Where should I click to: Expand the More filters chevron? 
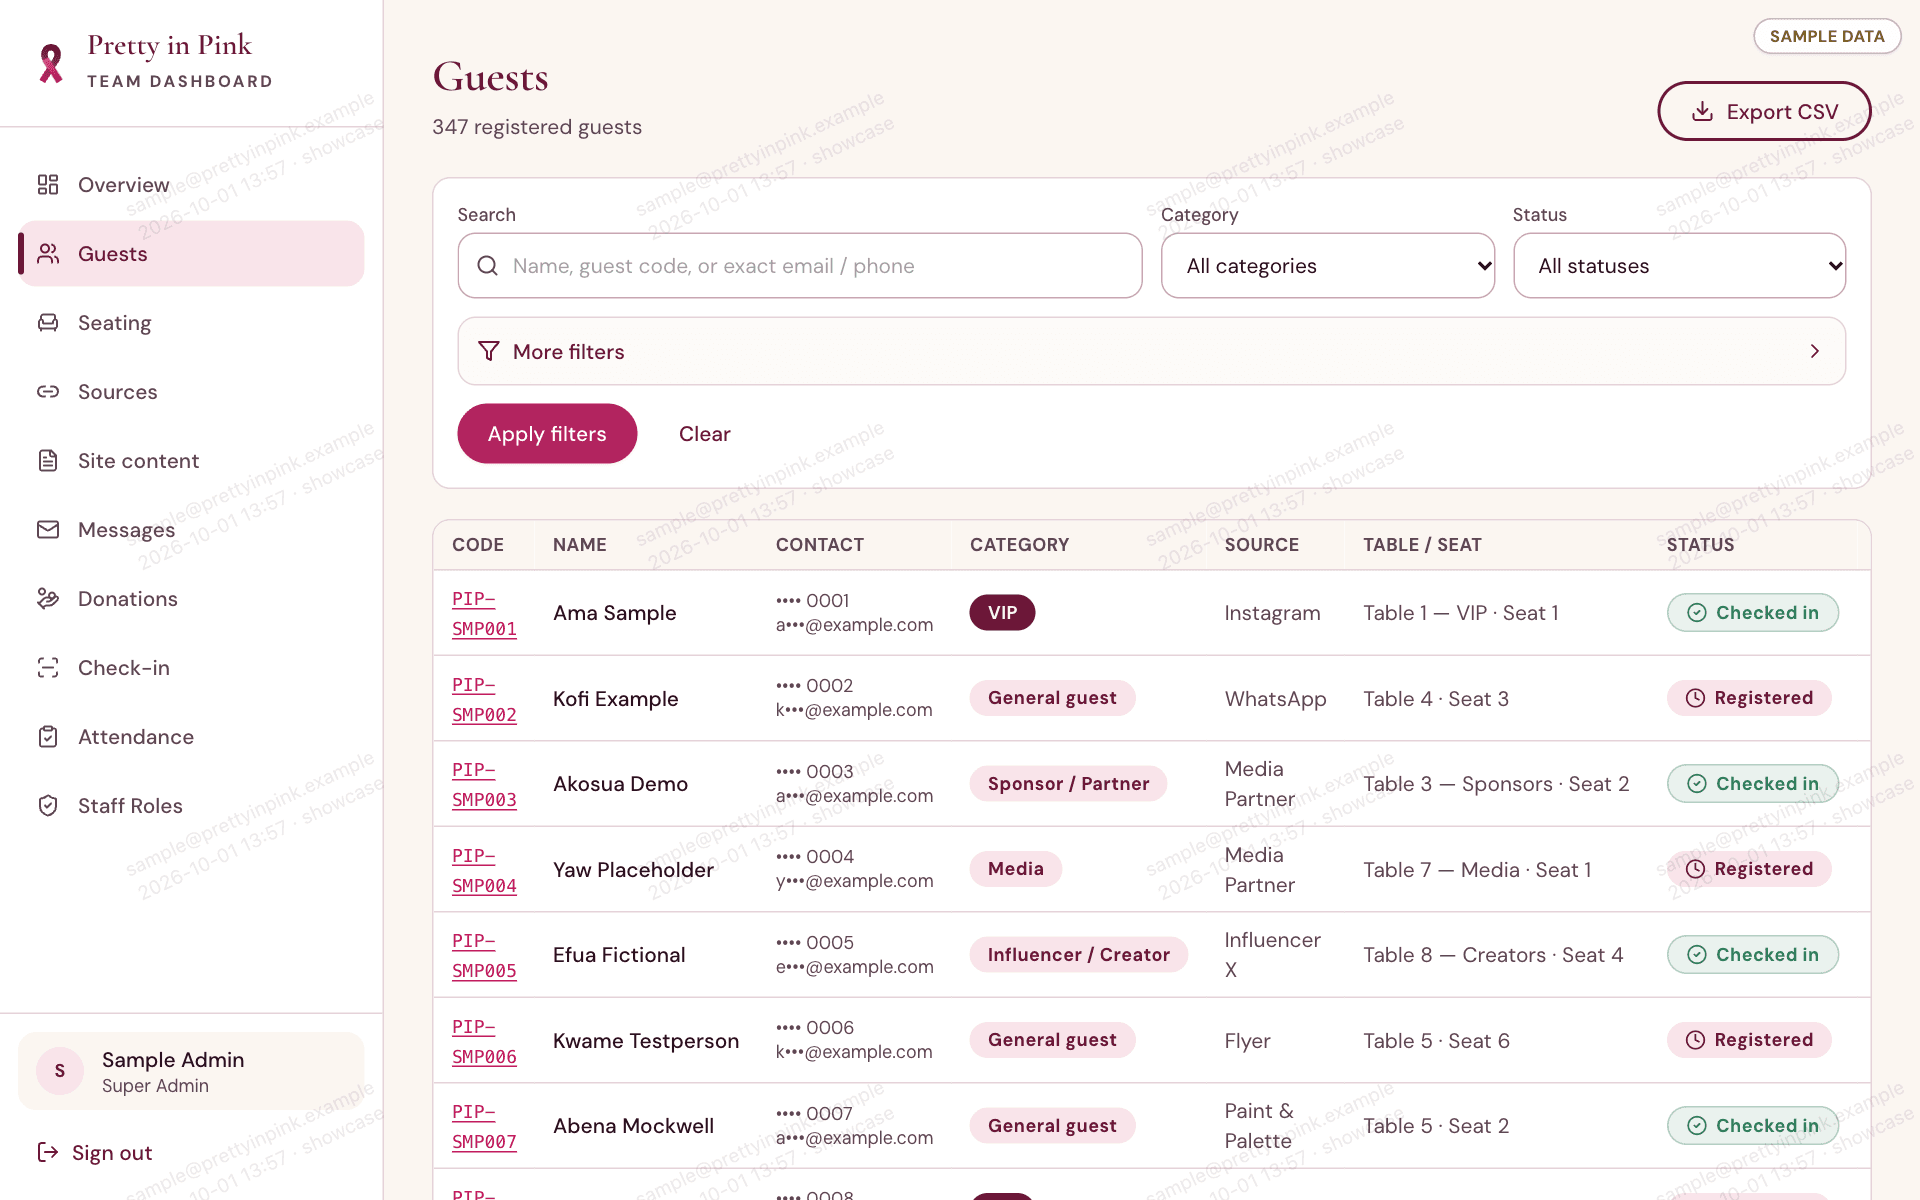pos(1814,351)
